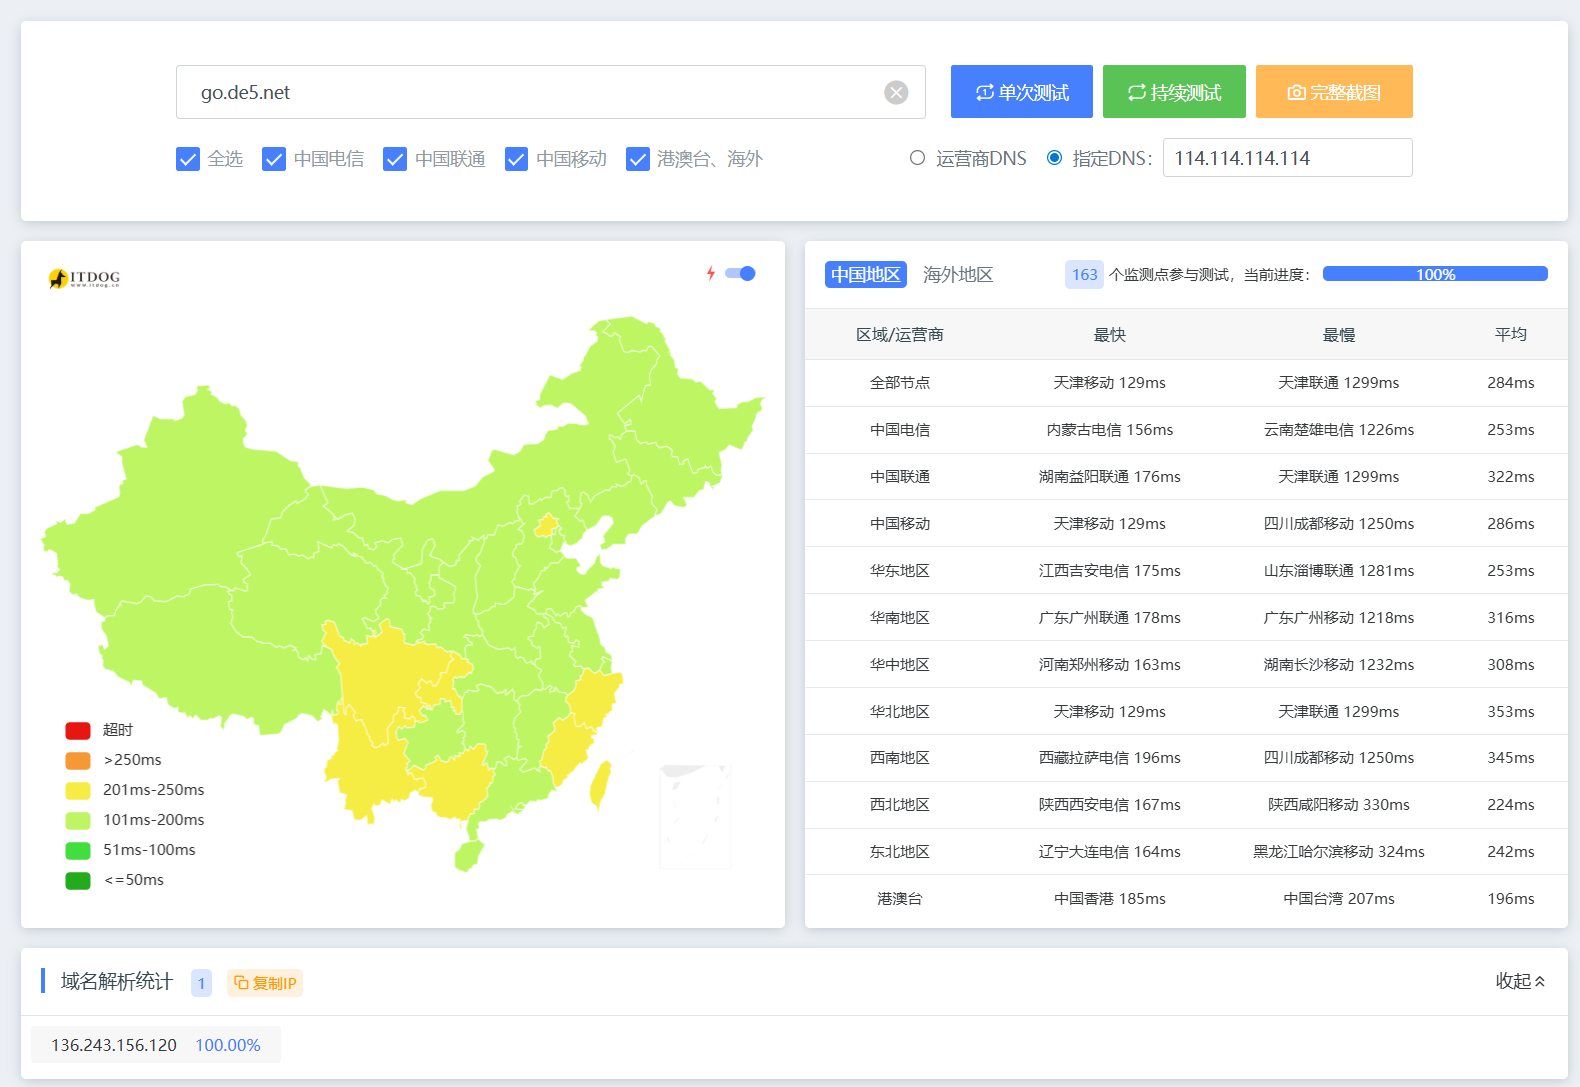
Task: Click the 163 monitoring points badge
Action: 1084,275
